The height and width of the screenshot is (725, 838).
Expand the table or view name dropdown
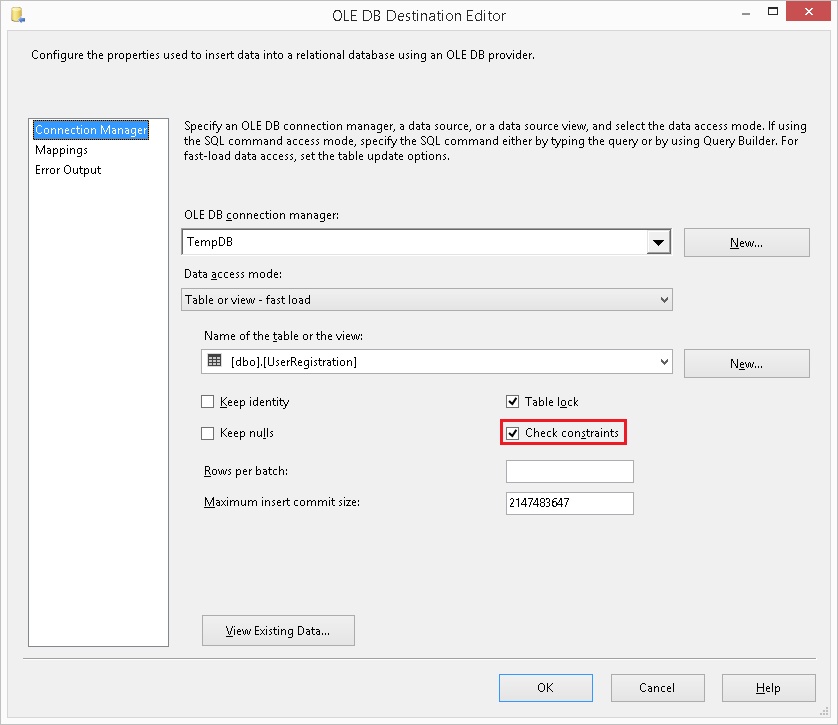tap(660, 363)
